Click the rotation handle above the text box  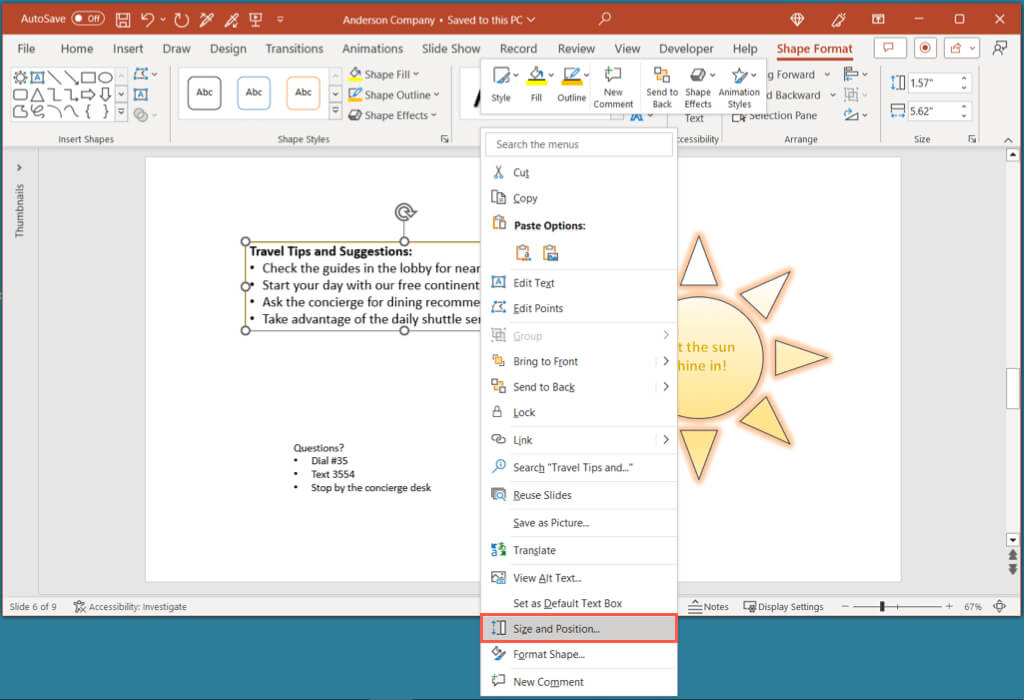404,212
